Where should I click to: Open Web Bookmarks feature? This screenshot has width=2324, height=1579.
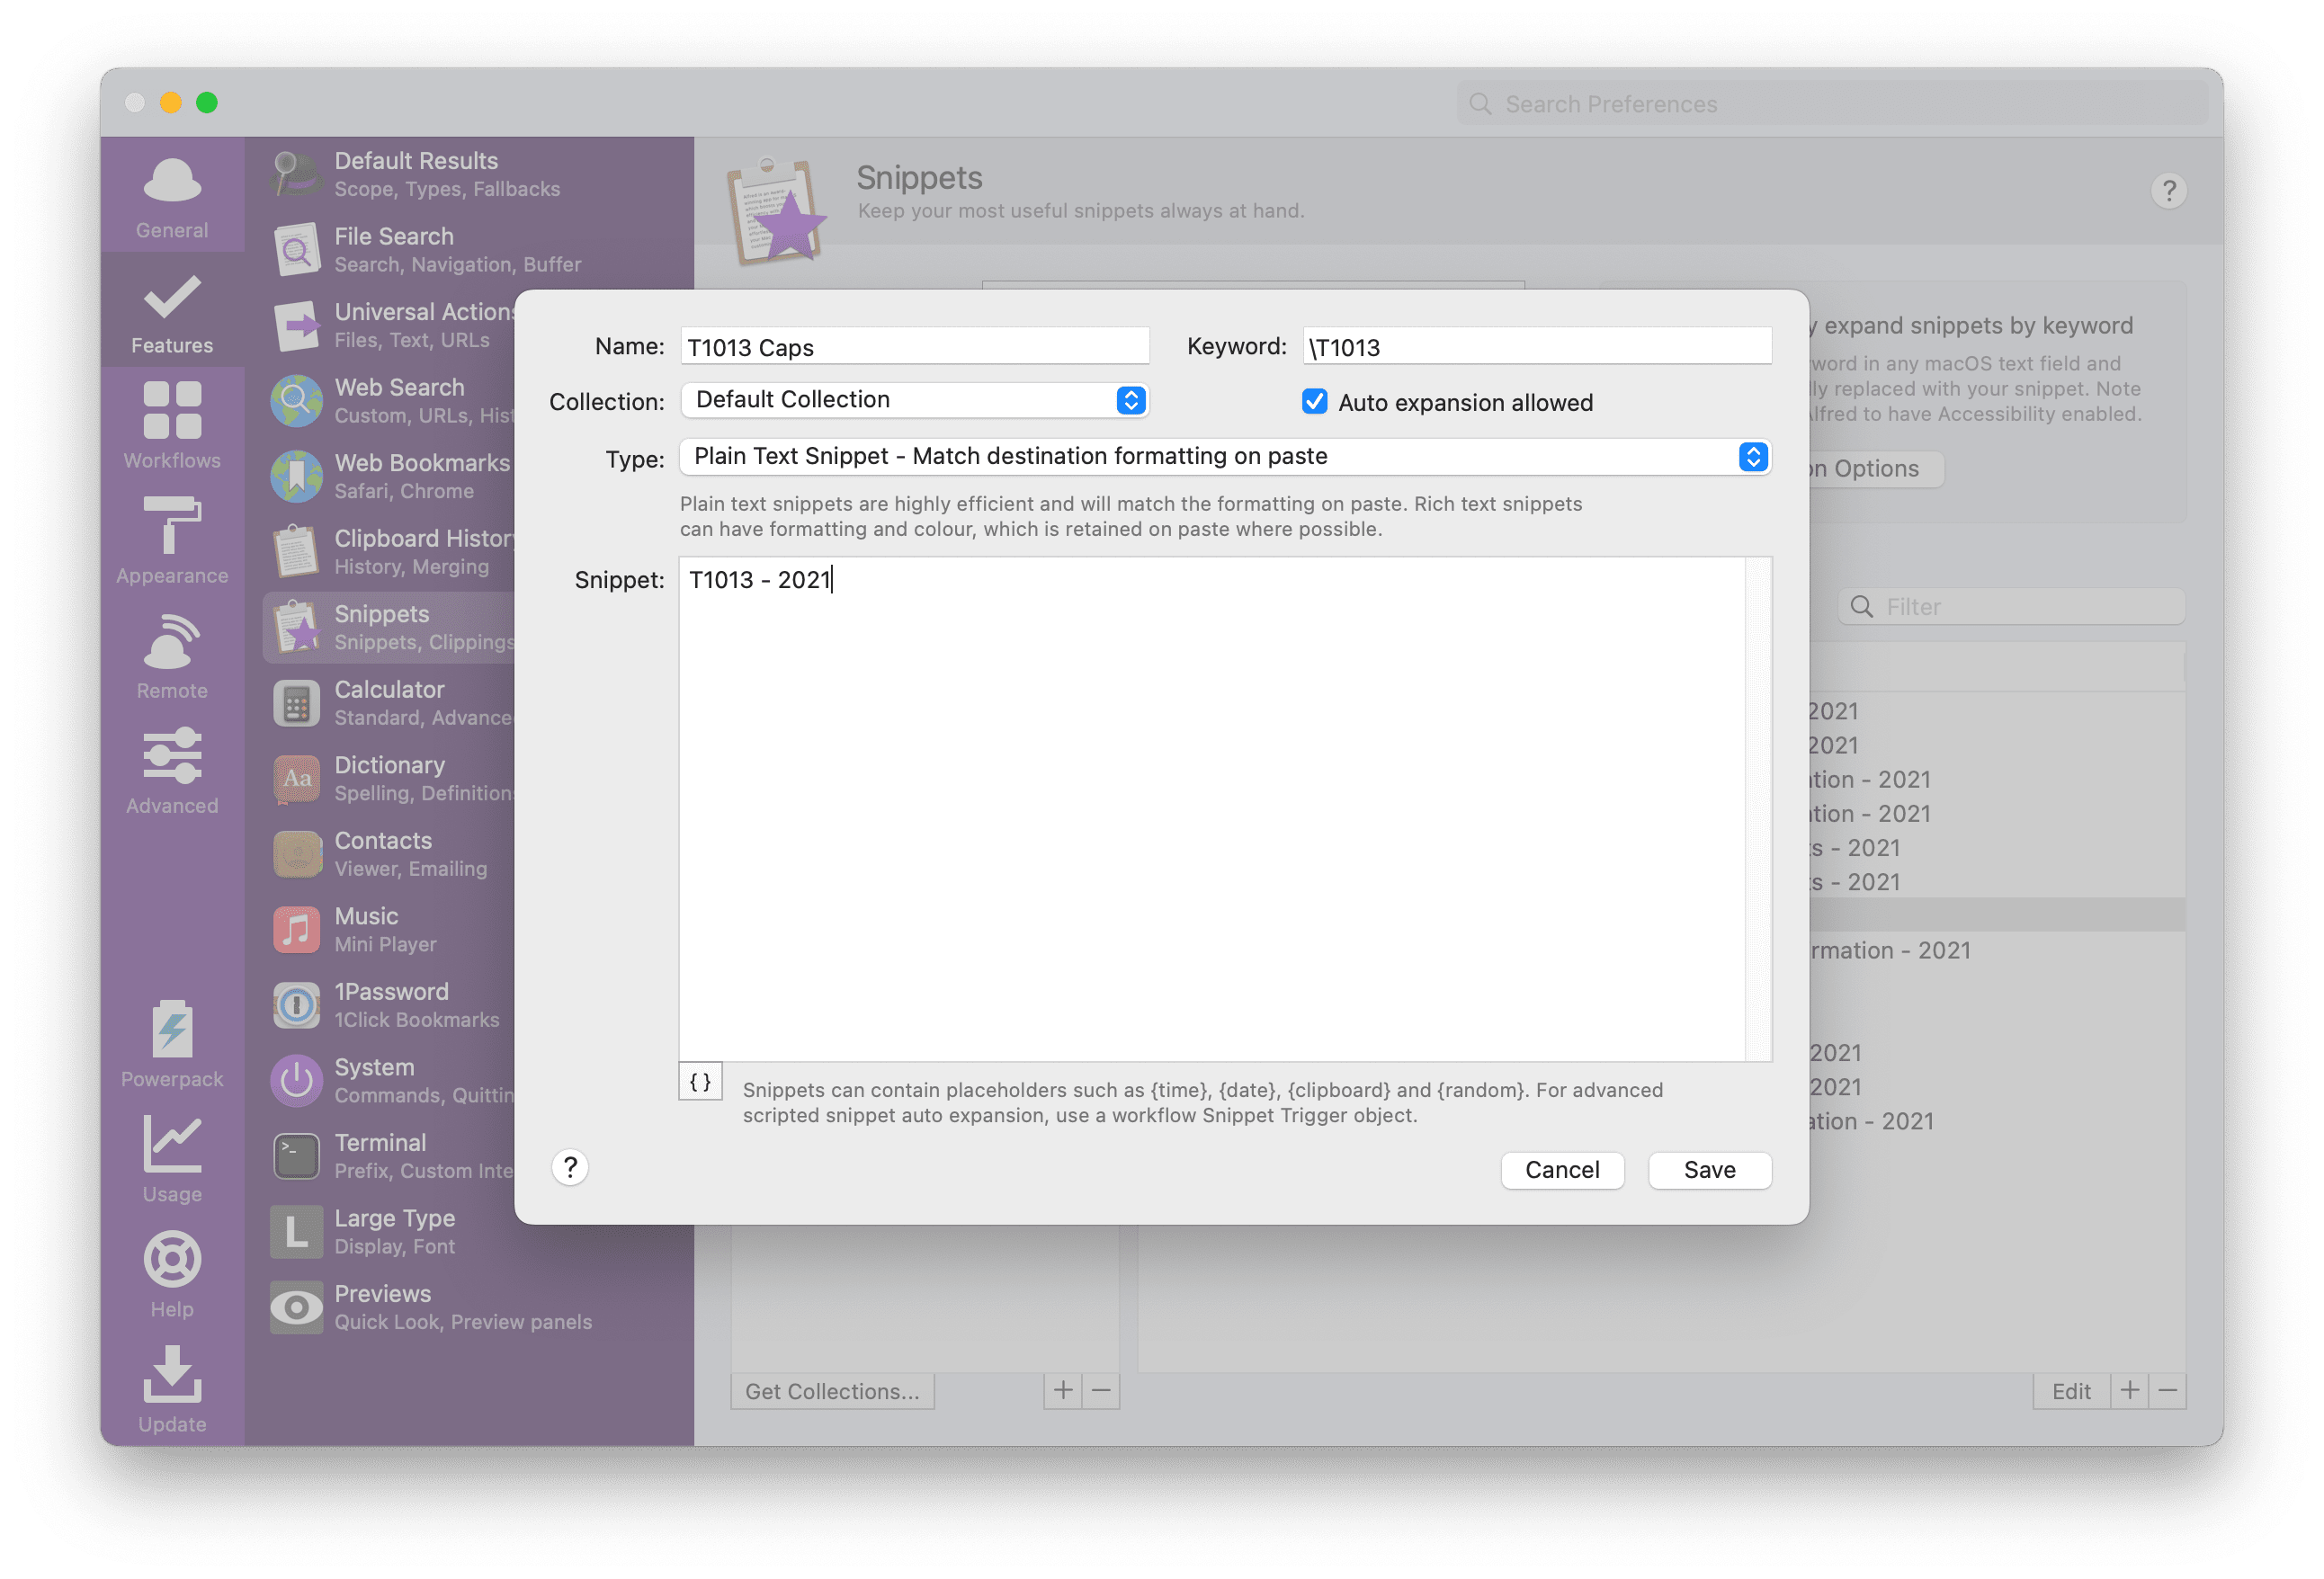pos(390,476)
